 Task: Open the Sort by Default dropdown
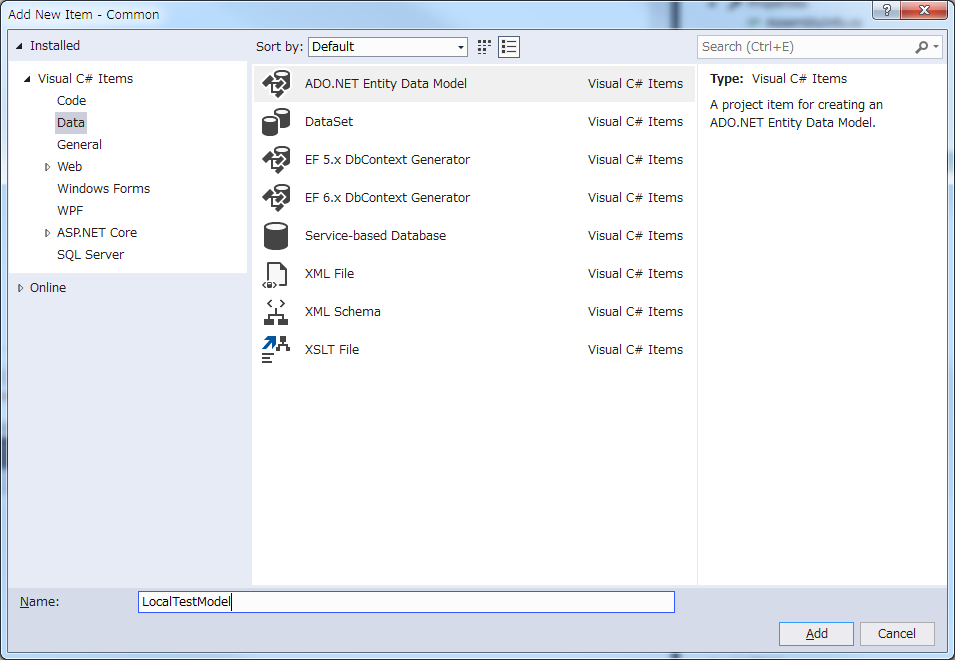pyautogui.click(x=387, y=47)
